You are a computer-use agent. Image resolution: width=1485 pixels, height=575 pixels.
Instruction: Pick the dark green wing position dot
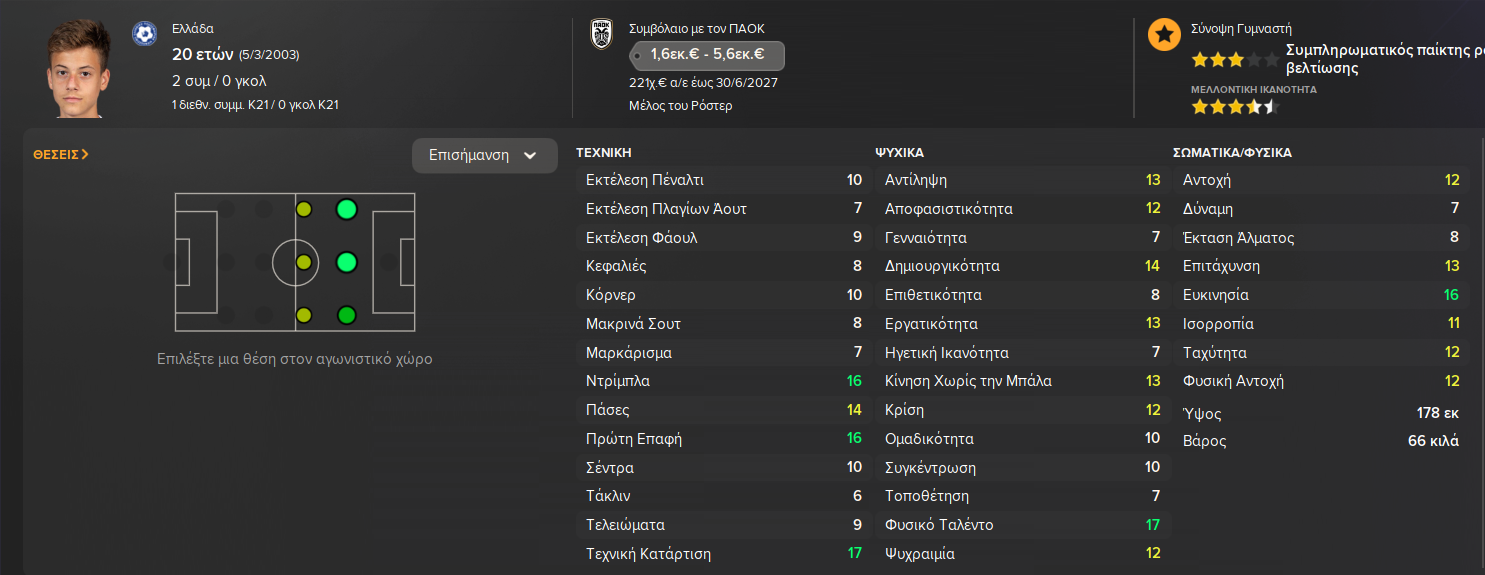point(346,315)
